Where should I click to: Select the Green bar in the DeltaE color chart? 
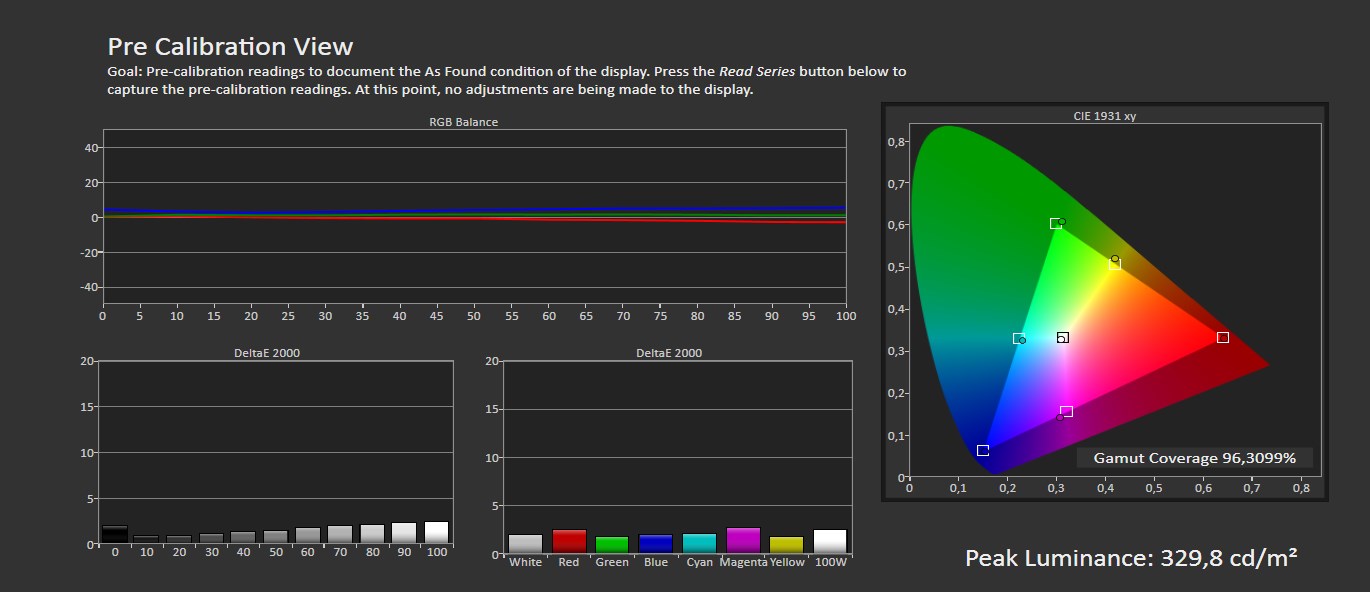[x=612, y=545]
